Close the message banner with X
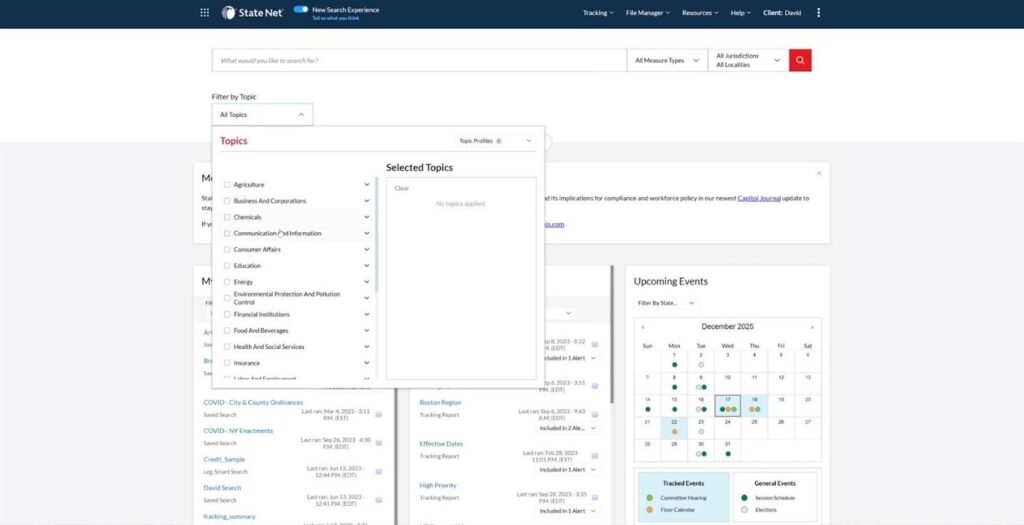 (x=819, y=173)
